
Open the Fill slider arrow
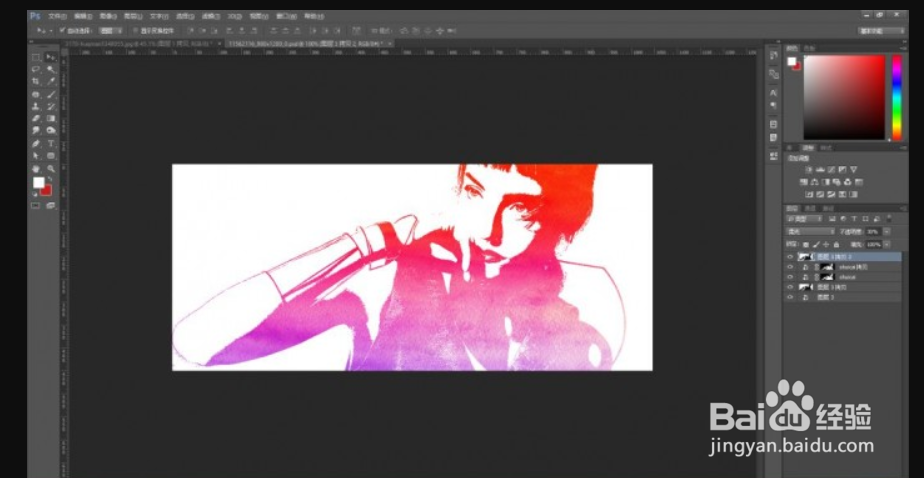click(887, 244)
